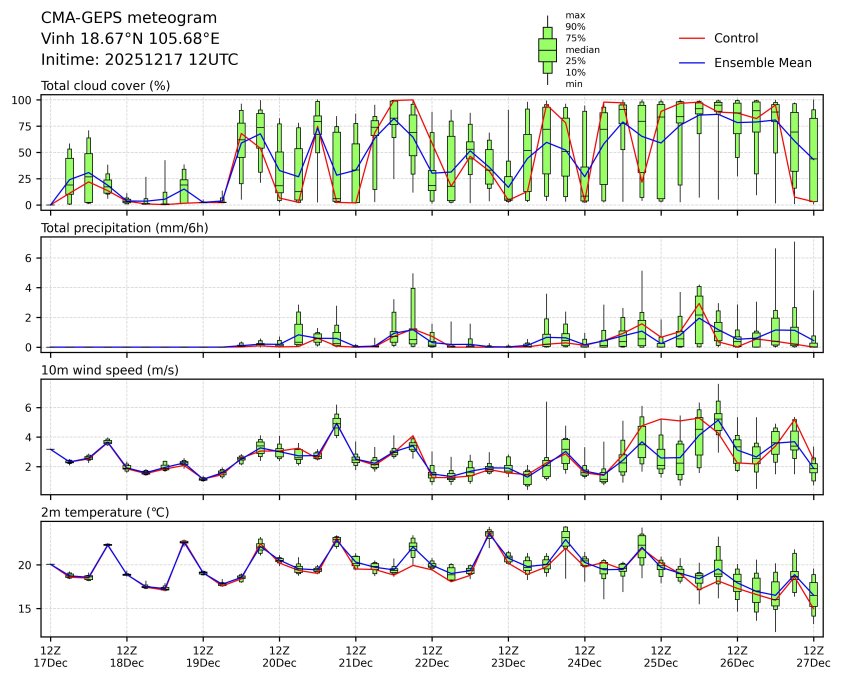This screenshot has height=680, width=842.
Task: Click the 12Z 17Dec time axis label
Action: [50, 656]
